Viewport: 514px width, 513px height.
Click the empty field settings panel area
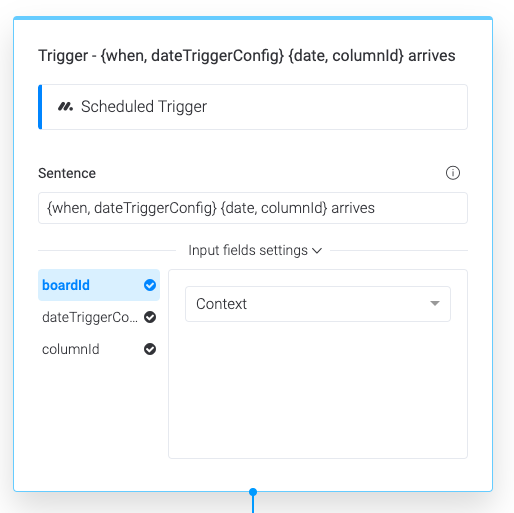coord(318,390)
